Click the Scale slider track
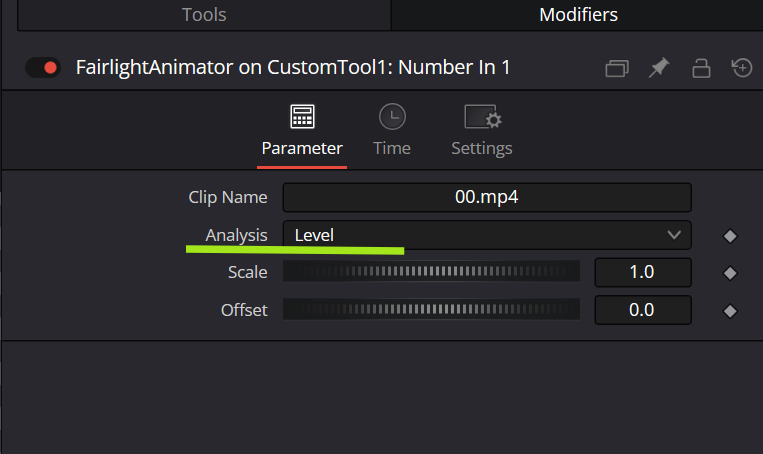763x454 pixels. pos(431,272)
